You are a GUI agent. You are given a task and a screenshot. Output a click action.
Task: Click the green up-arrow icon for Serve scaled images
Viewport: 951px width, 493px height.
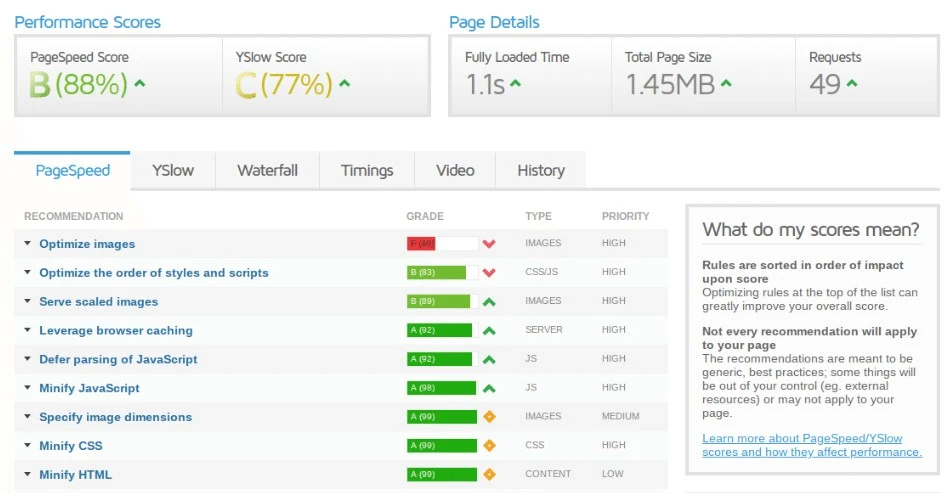(x=489, y=301)
